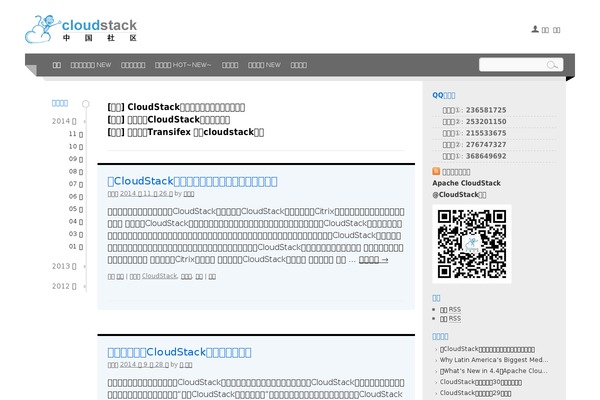Screen dimensions: 600x400
Task: Select month 03 in the archive timeline
Action: 76,234
